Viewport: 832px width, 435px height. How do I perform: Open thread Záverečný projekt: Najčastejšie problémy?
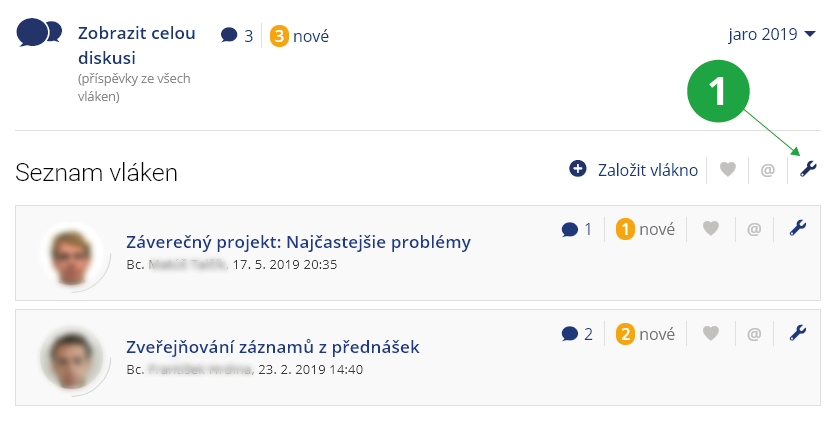pyautogui.click(x=298, y=242)
